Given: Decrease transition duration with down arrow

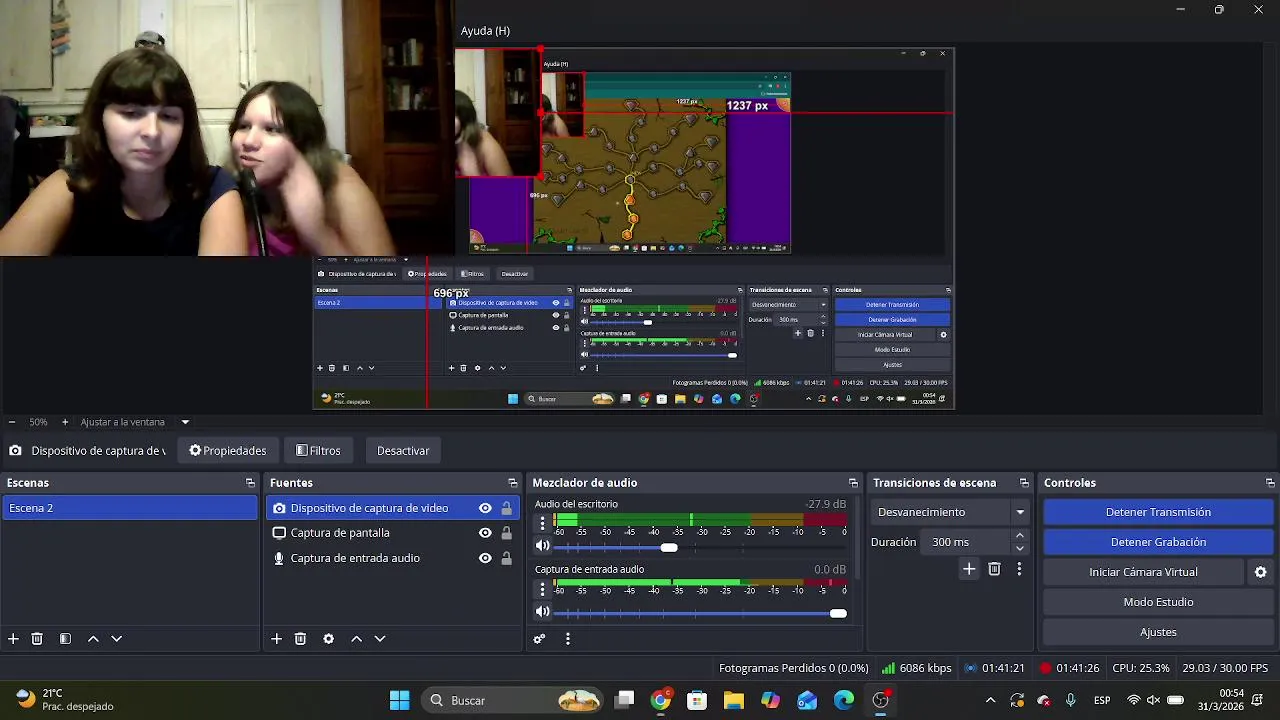Looking at the screenshot, I should [1020, 548].
